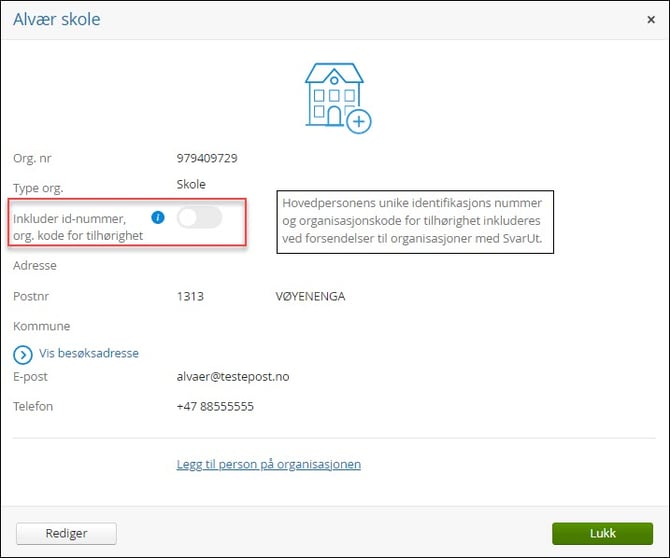Click the school building icon with plus
Image resolution: width=670 pixels, height=558 pixels.
pyautogui.click(x=336, y=97)
